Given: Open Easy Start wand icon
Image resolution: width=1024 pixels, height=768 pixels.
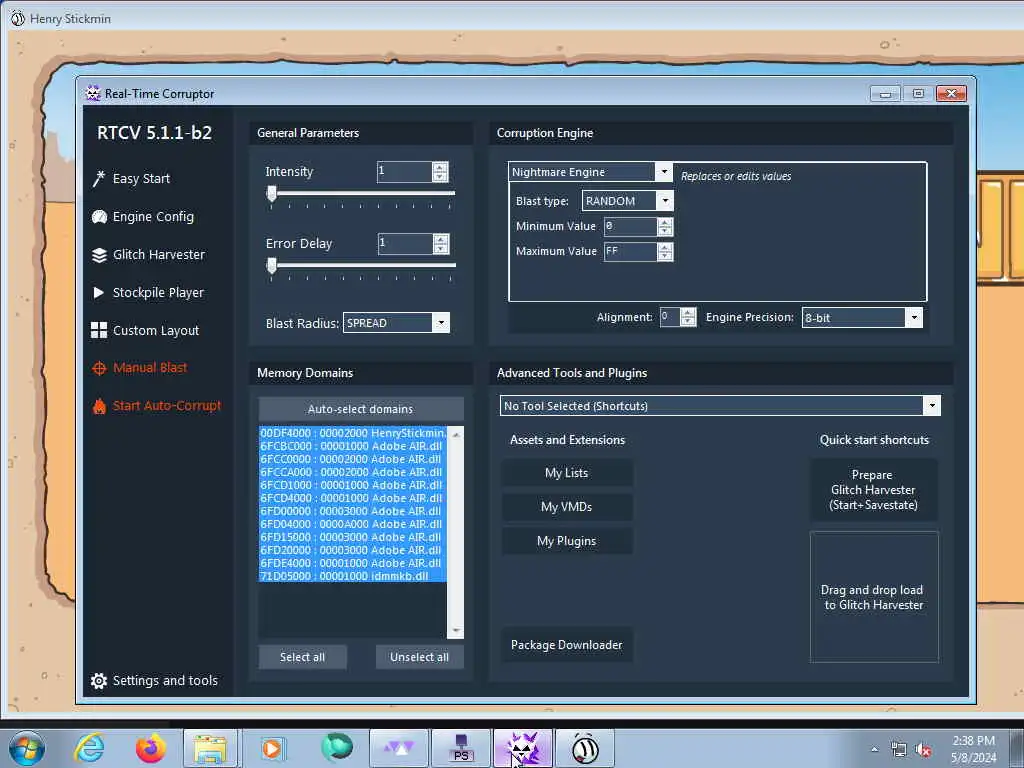Looking at the screenshot, I should (99, 178).
